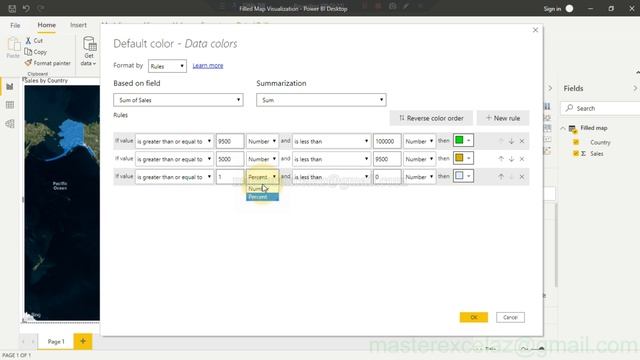The image size is (640, 360).
Task: Move the 5000 rule down
Action: [511, 159]
